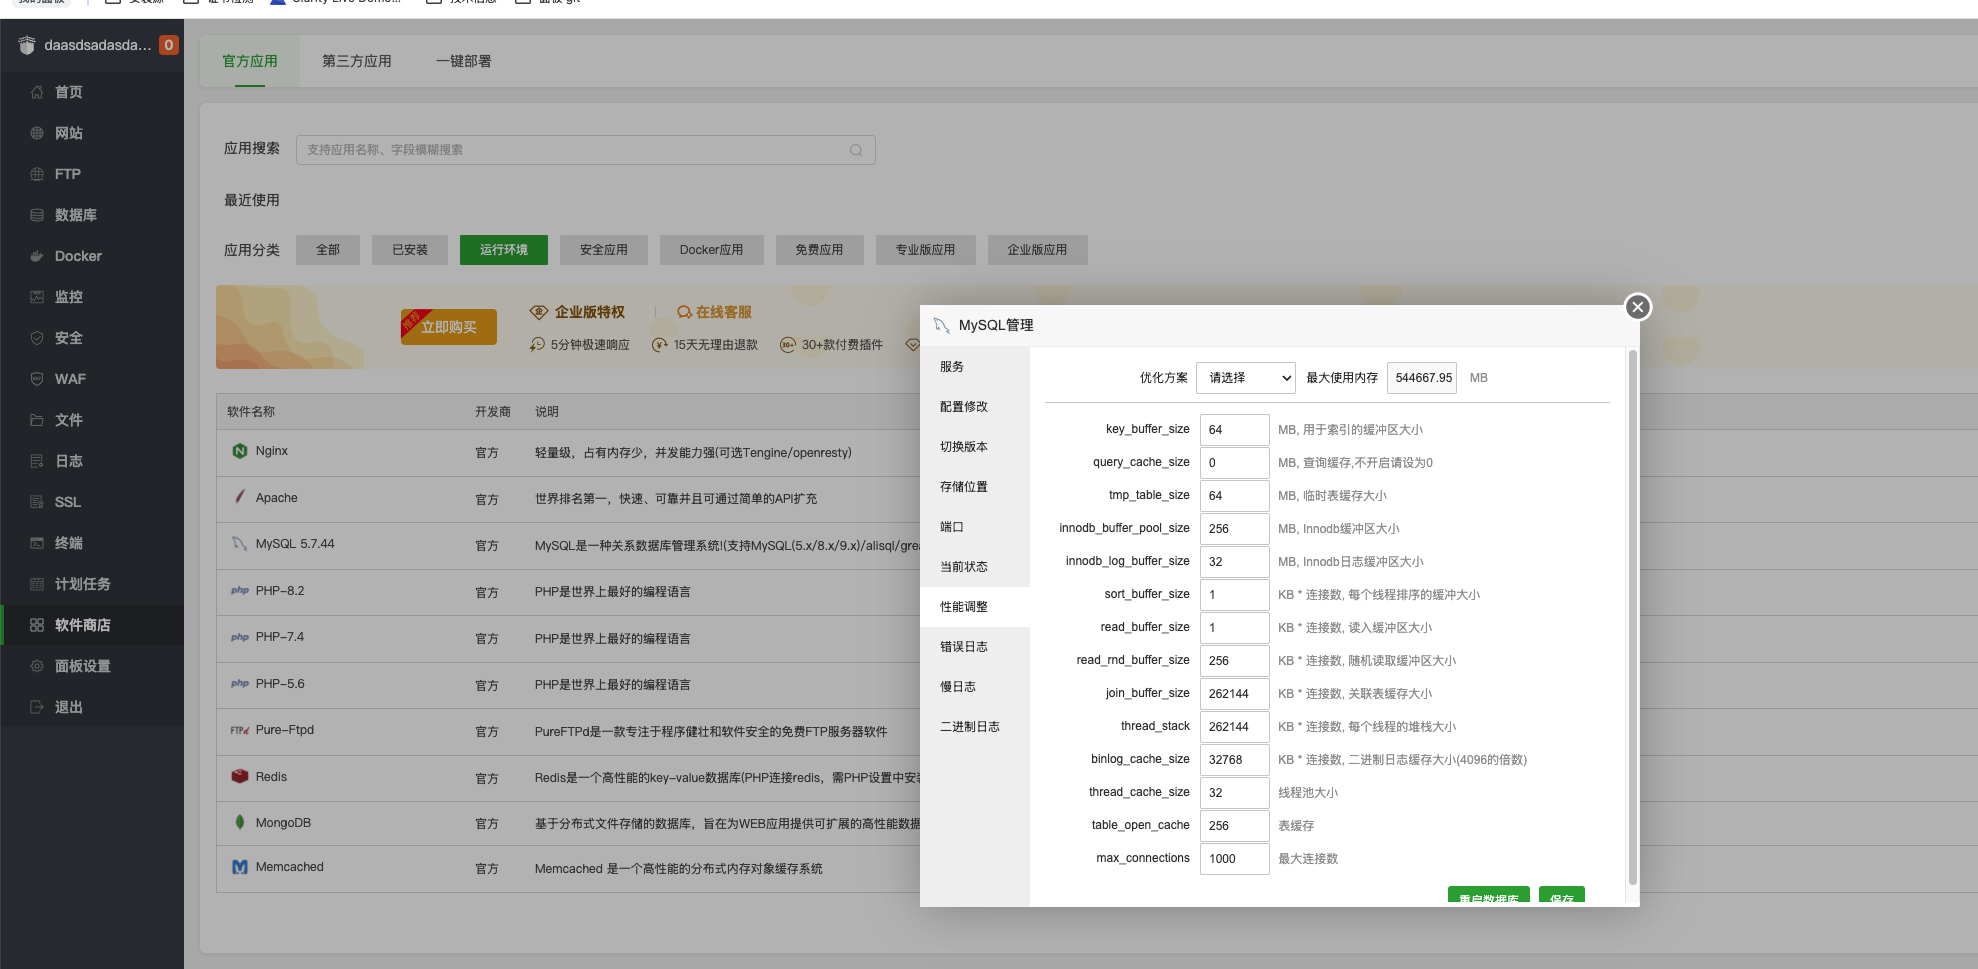The image size is (1978, 969).
Task: Click the search magnifier icon in app search
Action: [856, 150]
